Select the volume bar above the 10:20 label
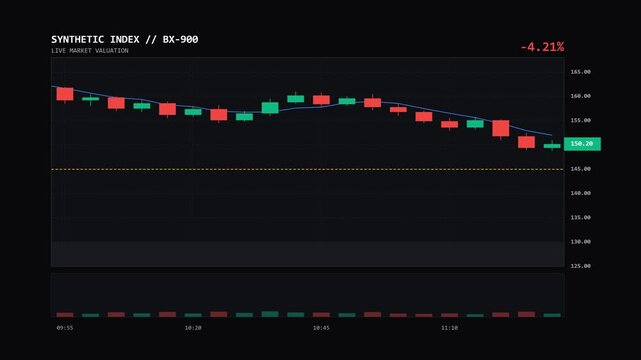Viewport: 641px width, 360px height. pos(193,315)
